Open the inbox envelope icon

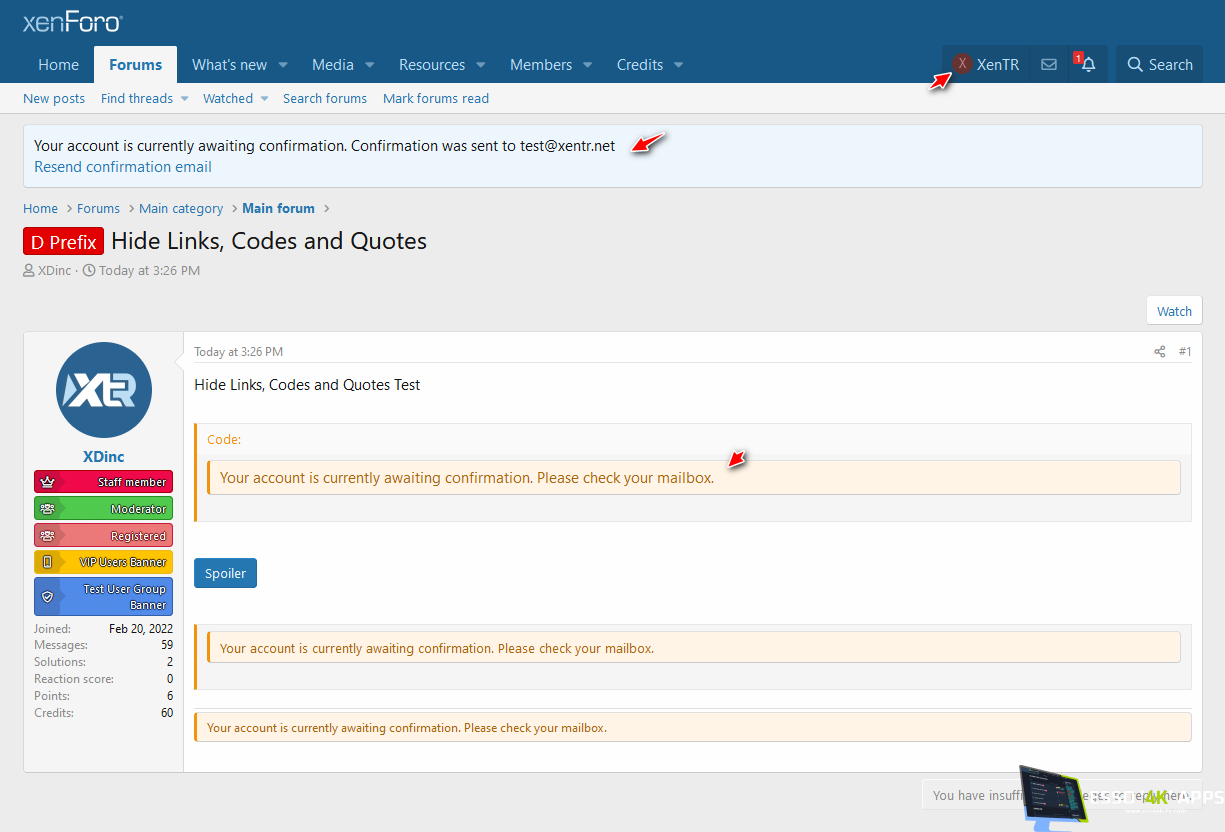(1048, 65)
